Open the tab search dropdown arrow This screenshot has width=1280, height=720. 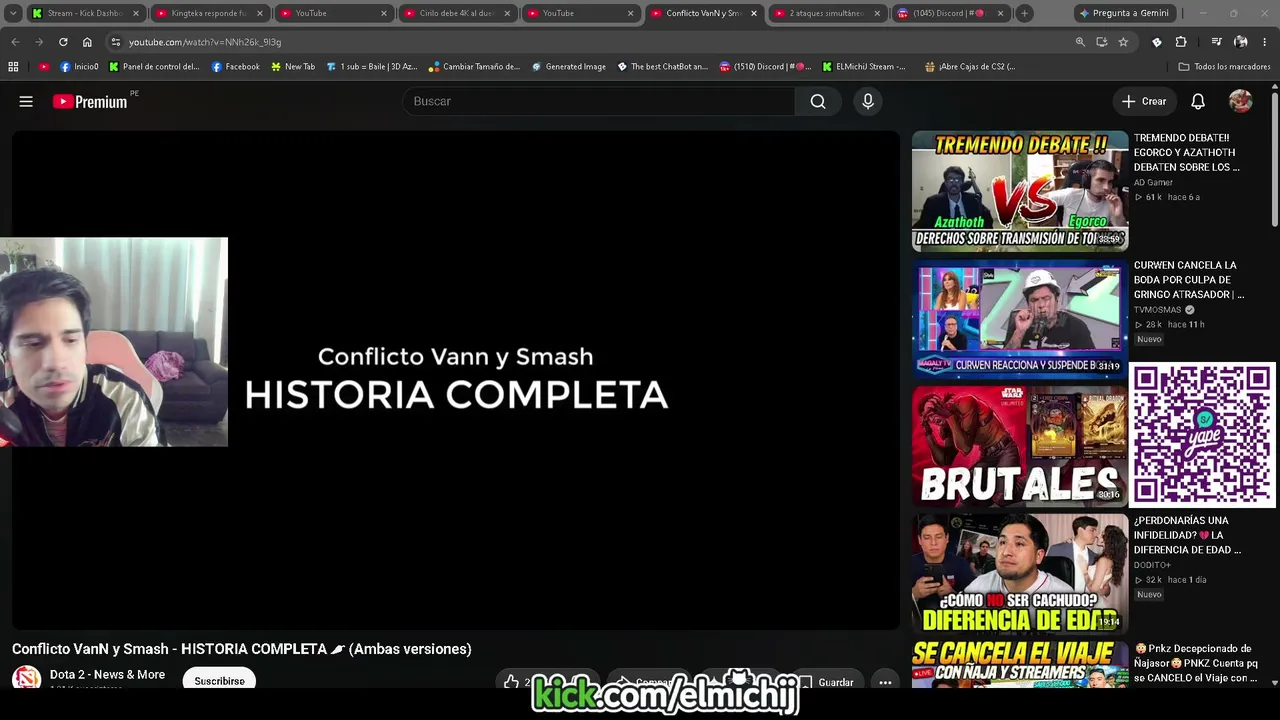[x=13, y=13]
